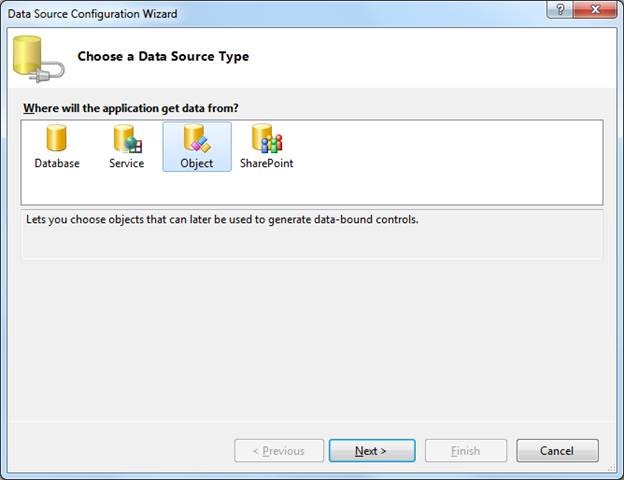Select the Database cylinder icon

click(57, 139)
